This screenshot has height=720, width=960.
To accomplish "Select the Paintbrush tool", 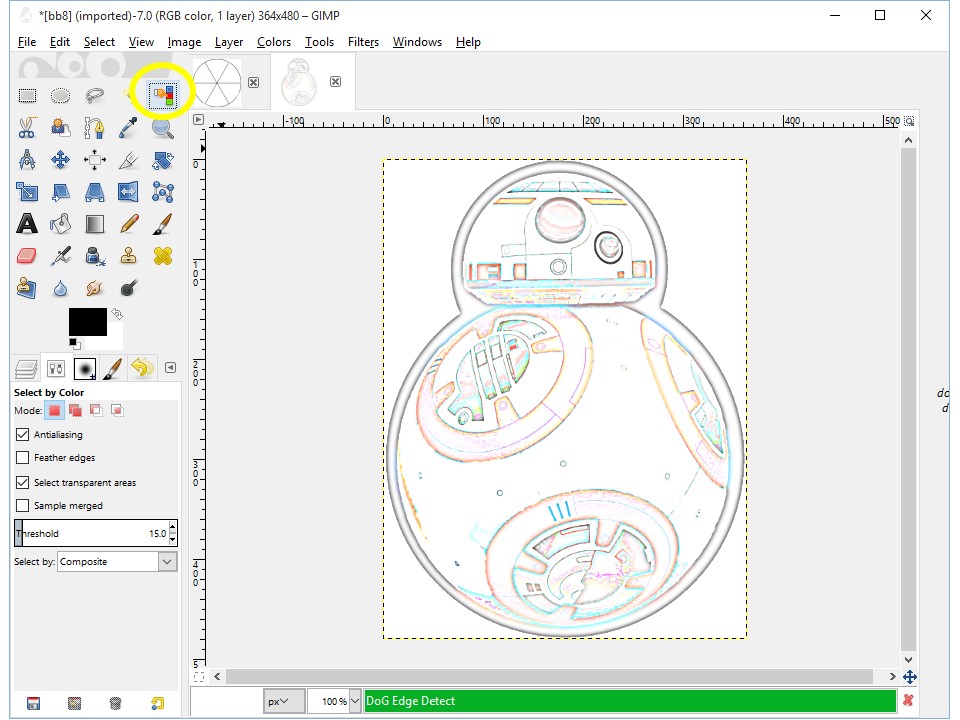I will point(162,224).
